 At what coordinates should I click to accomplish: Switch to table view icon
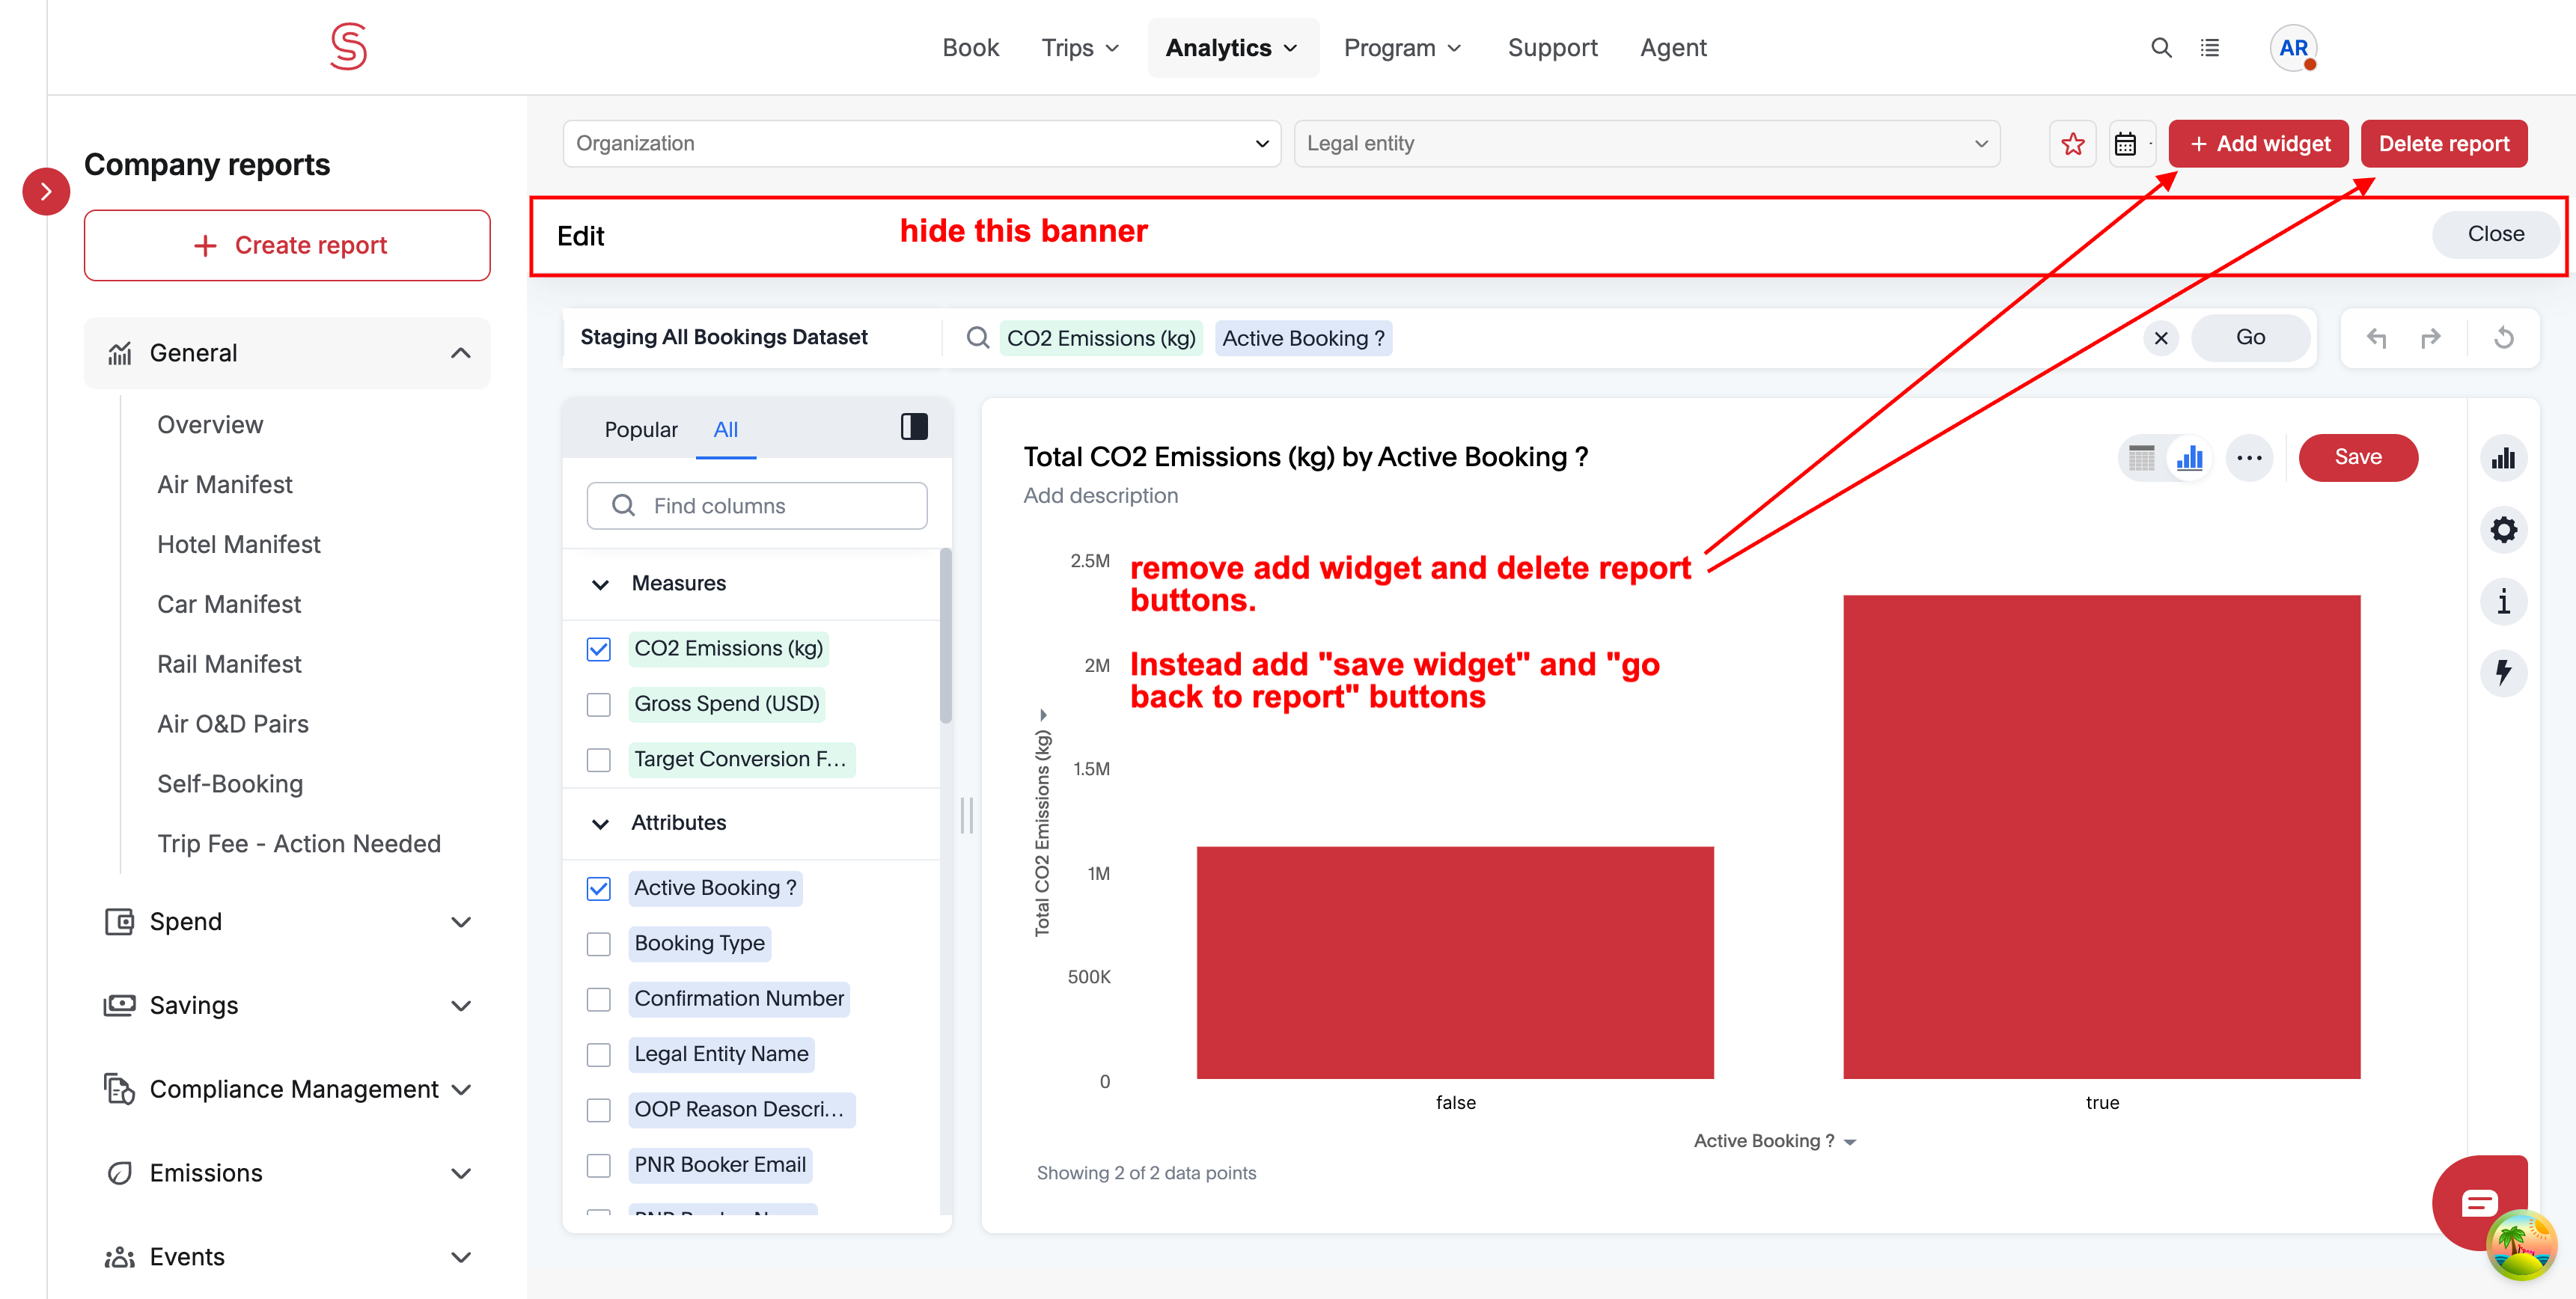pyautogui.click(x=2142, y=458)
